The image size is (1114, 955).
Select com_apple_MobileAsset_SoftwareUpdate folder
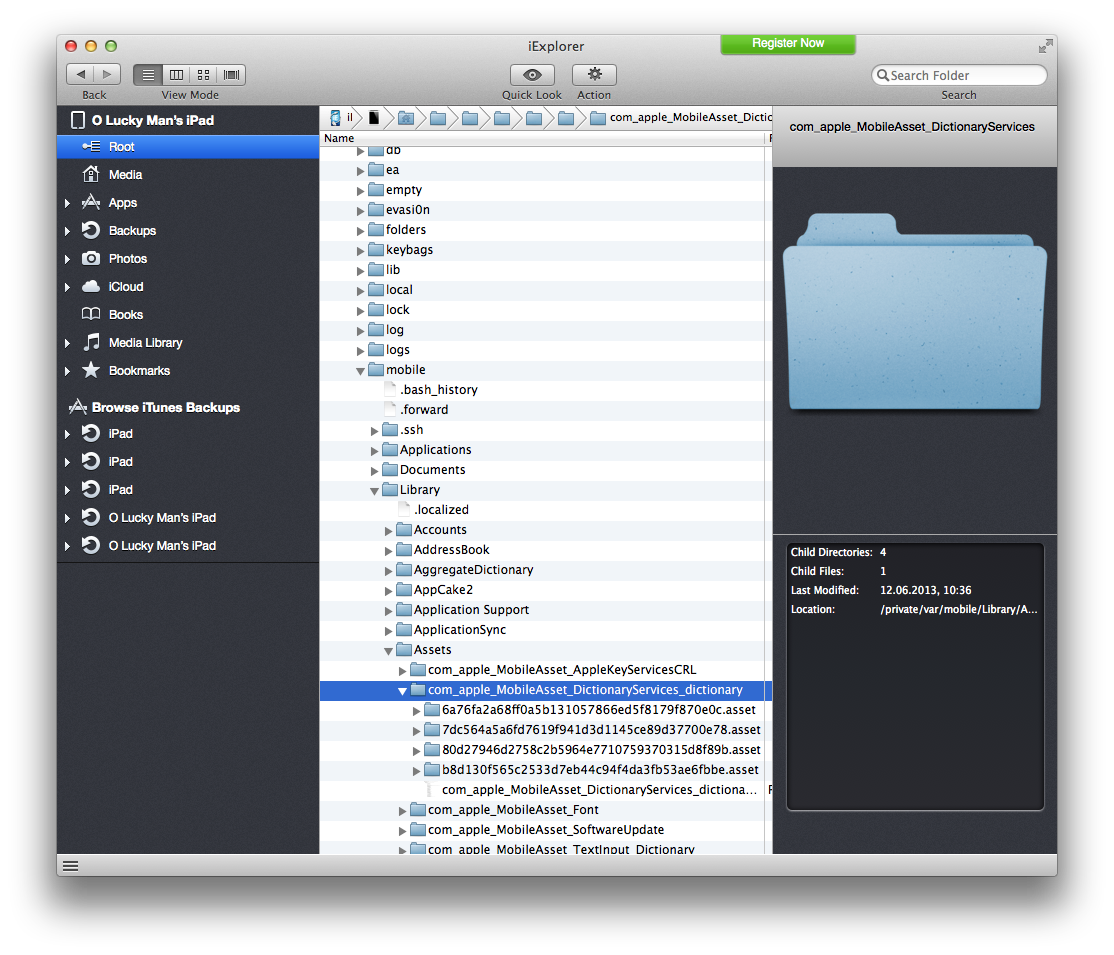546,829
